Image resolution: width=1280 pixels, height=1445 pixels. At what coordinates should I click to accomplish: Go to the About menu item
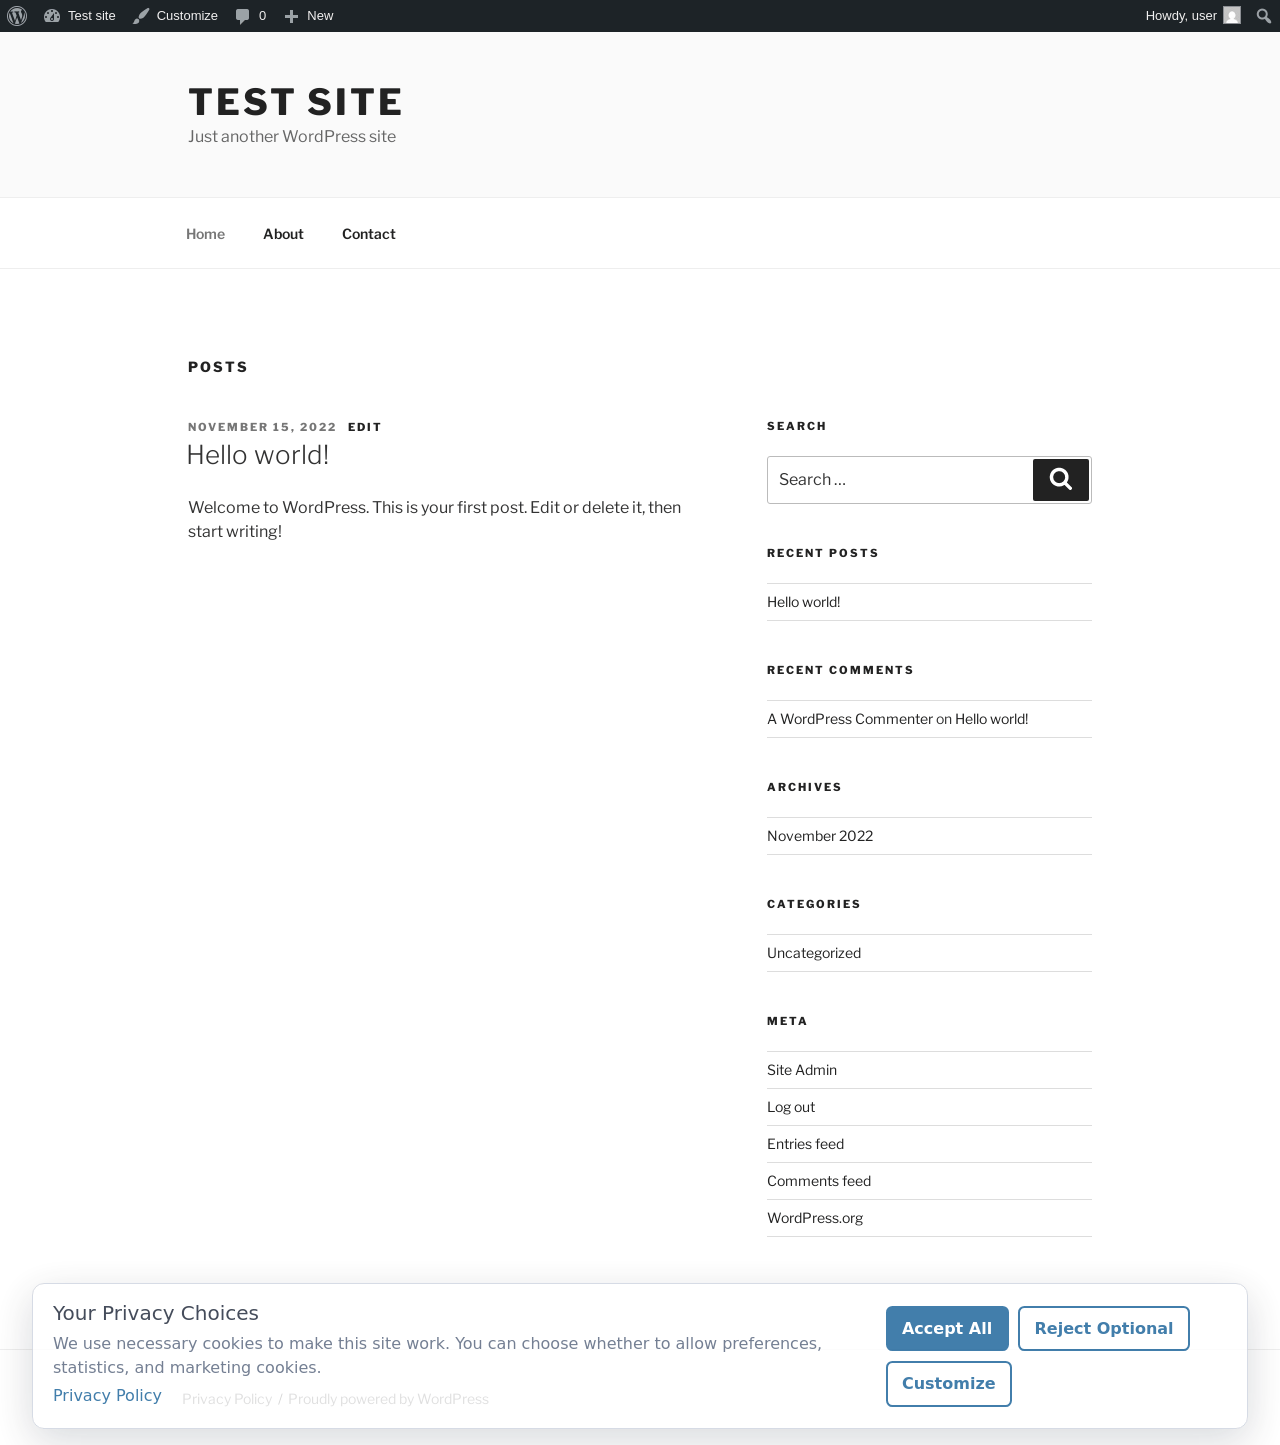point(283,234)
